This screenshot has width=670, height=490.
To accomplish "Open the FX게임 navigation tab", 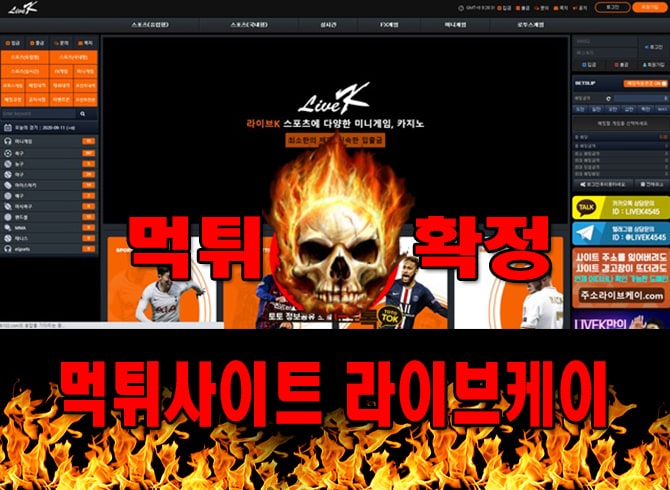I will click(389, 25).
